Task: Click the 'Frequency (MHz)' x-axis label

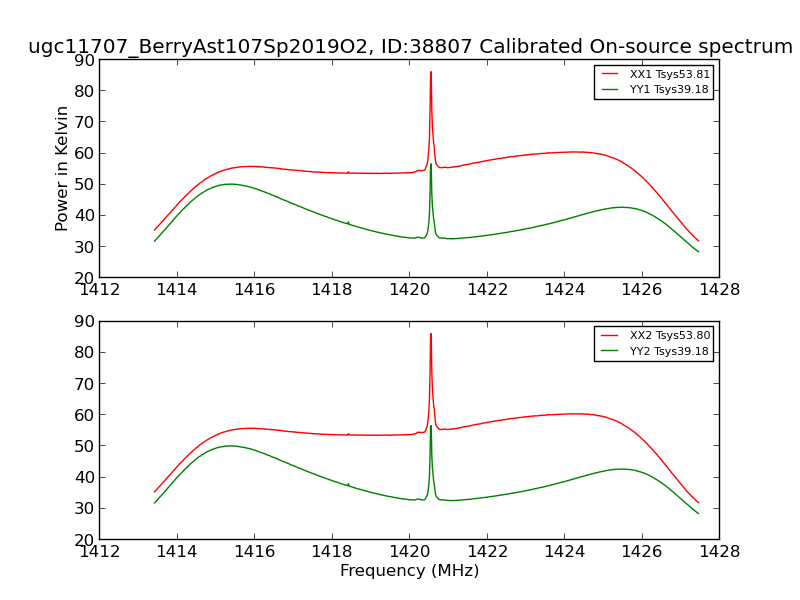Action: pos(410,570)
